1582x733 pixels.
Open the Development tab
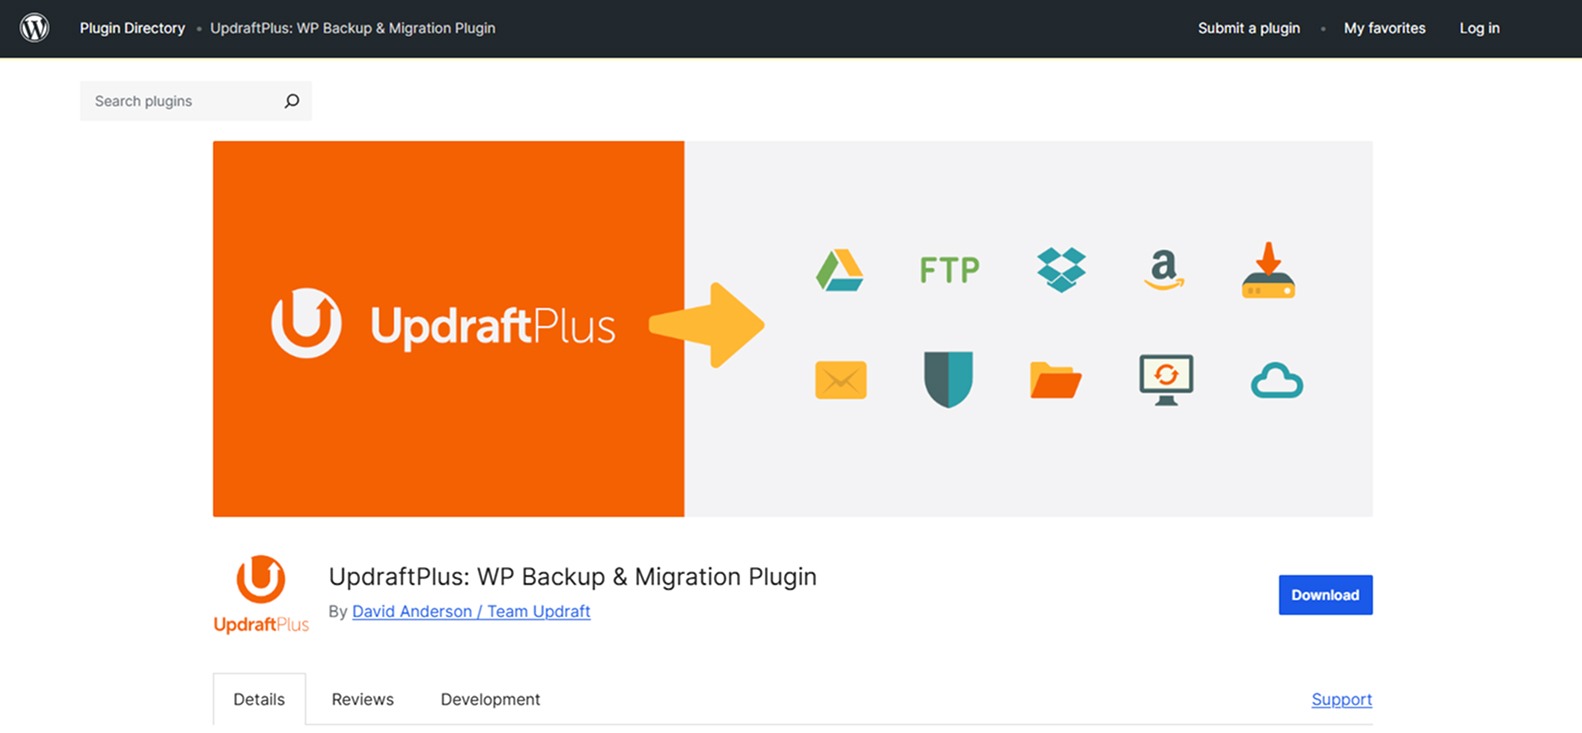[490, 699]
